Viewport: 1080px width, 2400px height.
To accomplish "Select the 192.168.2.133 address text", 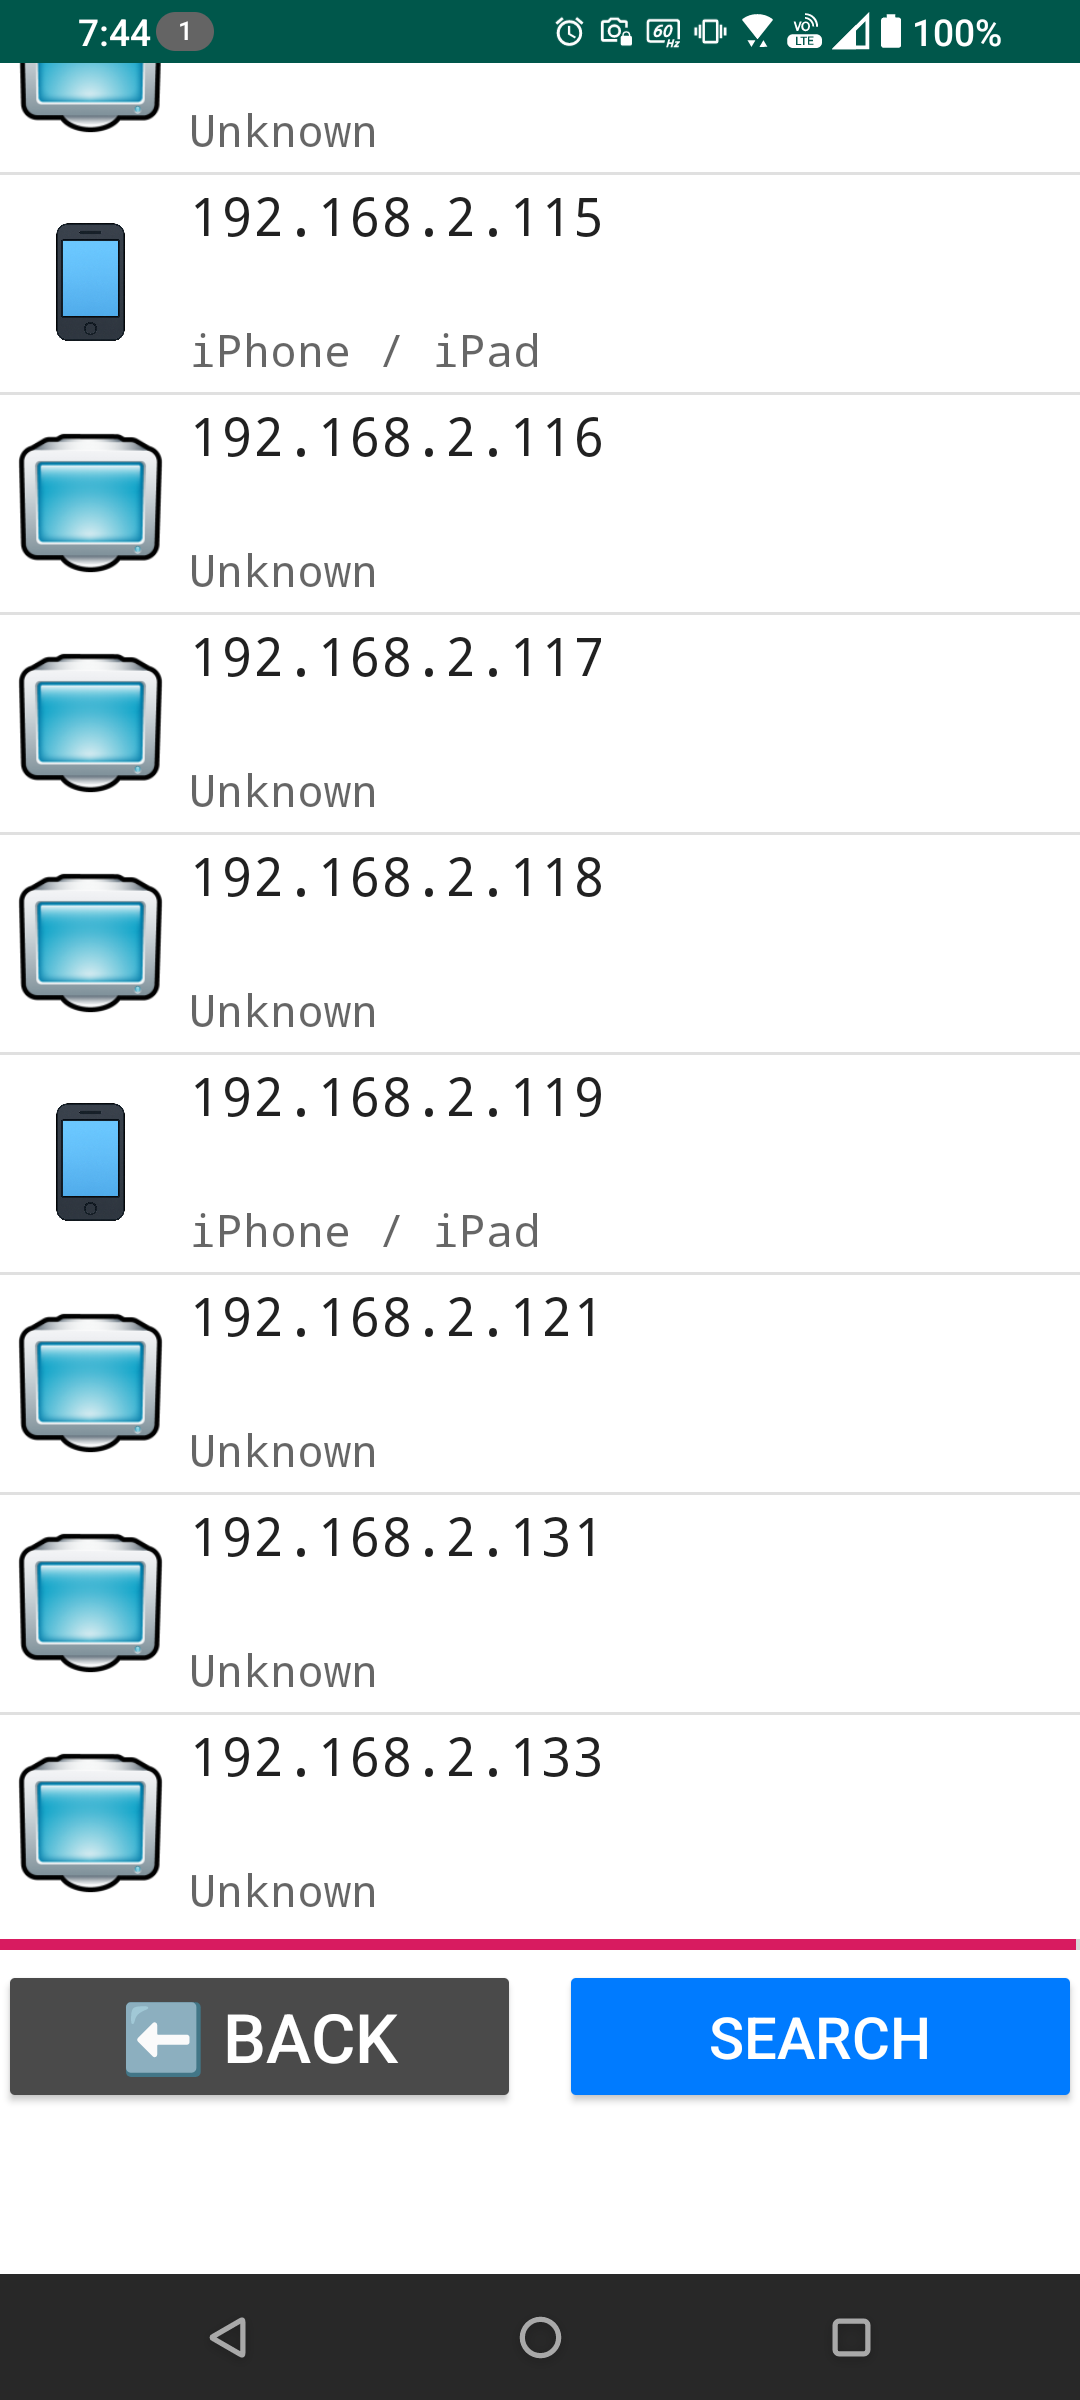I will [396, 1758].
